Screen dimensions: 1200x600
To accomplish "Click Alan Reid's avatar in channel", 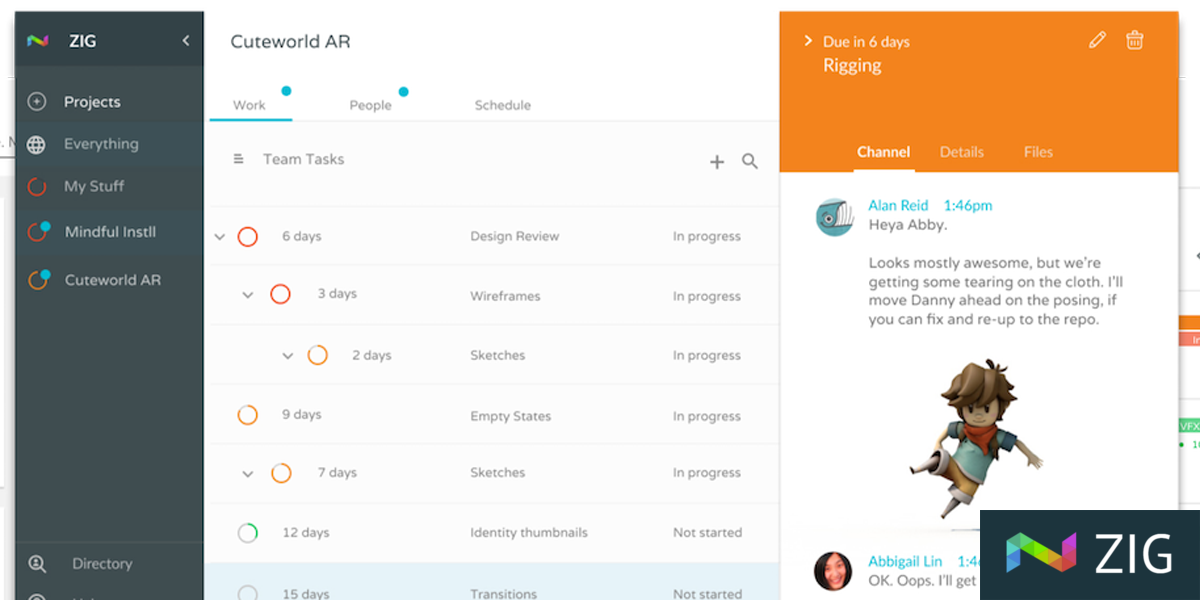I will click(834, 217).
